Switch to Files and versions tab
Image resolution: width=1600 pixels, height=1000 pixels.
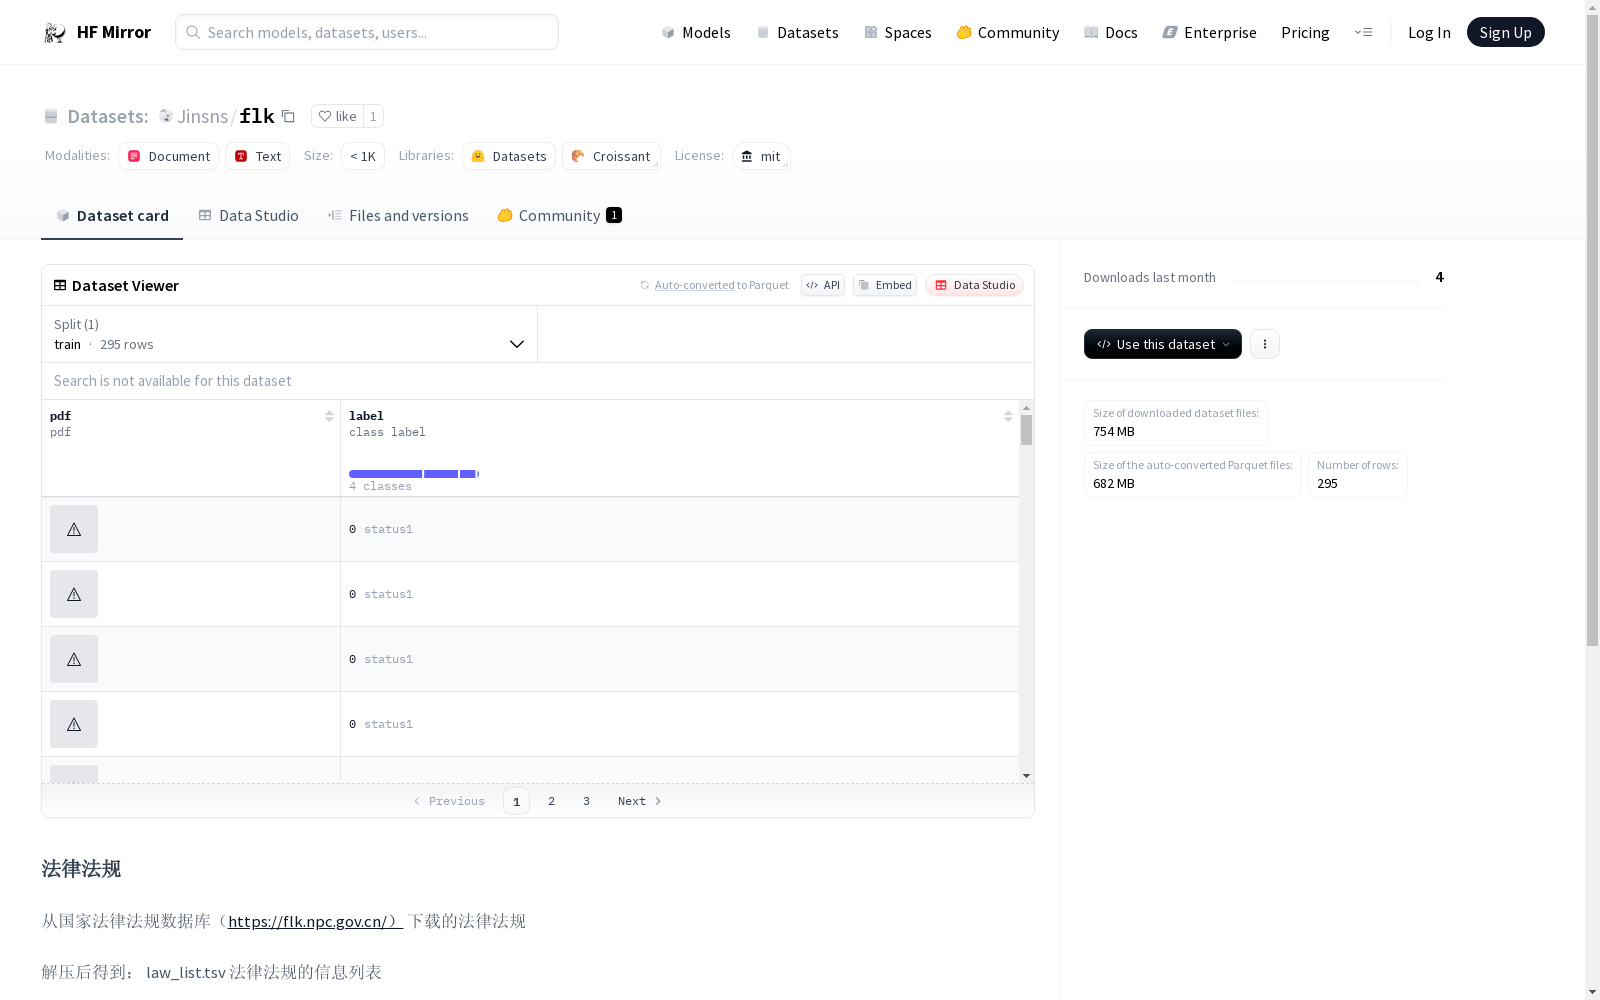pyautogui.click(x=398, y=215)
